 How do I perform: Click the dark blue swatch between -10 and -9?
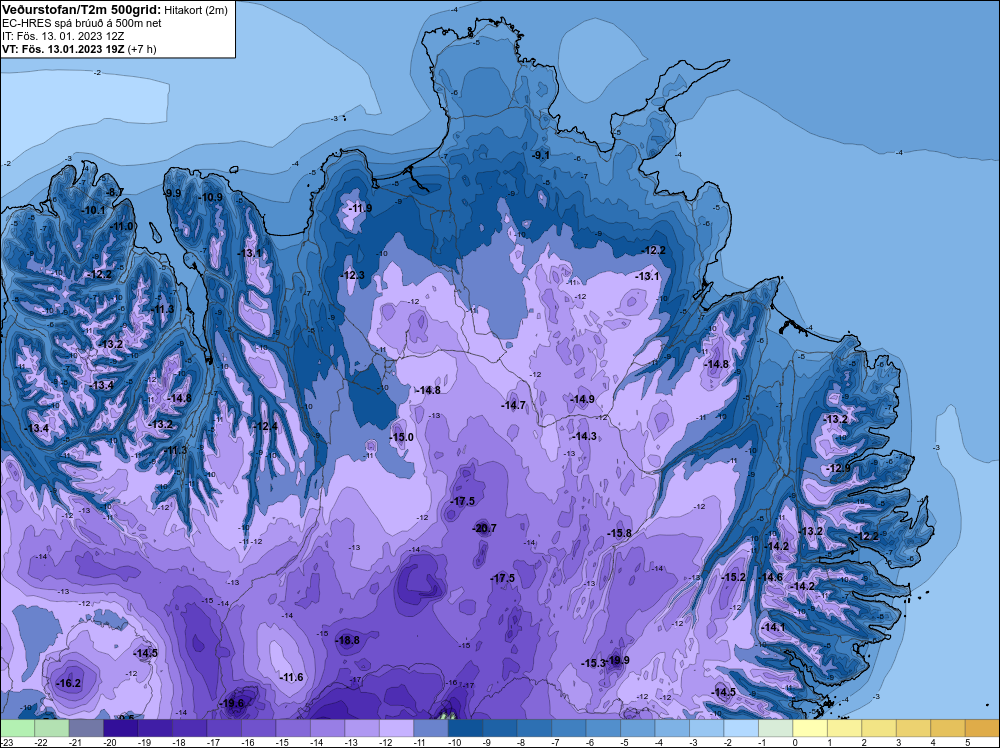pyautogui.click(x=465, y=728)
